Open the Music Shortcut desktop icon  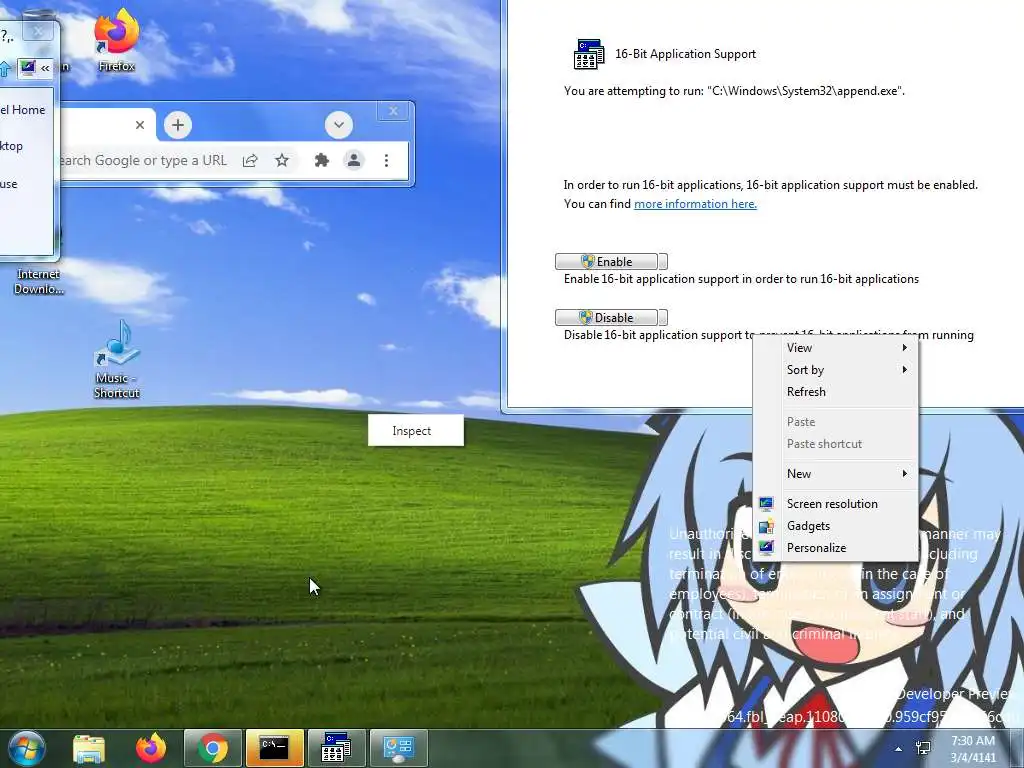(116, 359)
